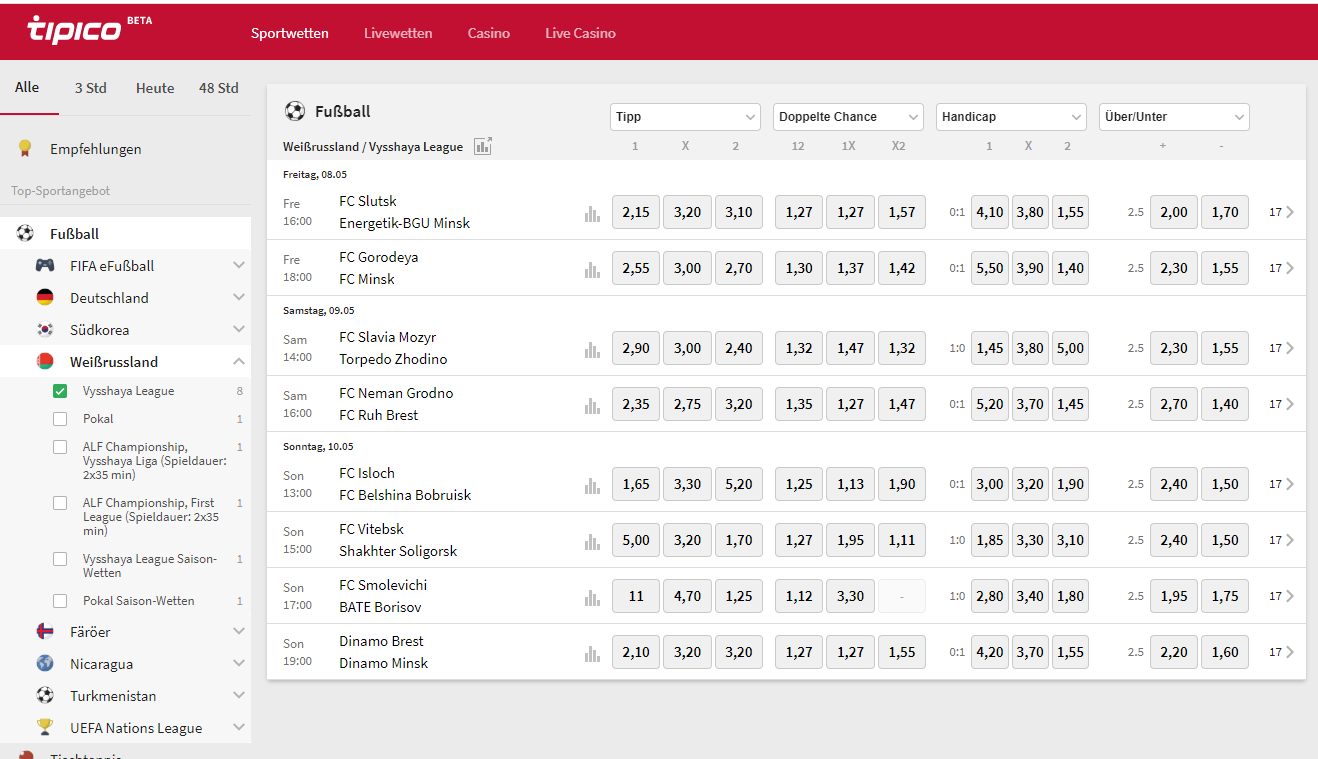Screen dimensions: 1318x759
Task: Open the Handicap dropdown
Action: [x=1011, y=117]
